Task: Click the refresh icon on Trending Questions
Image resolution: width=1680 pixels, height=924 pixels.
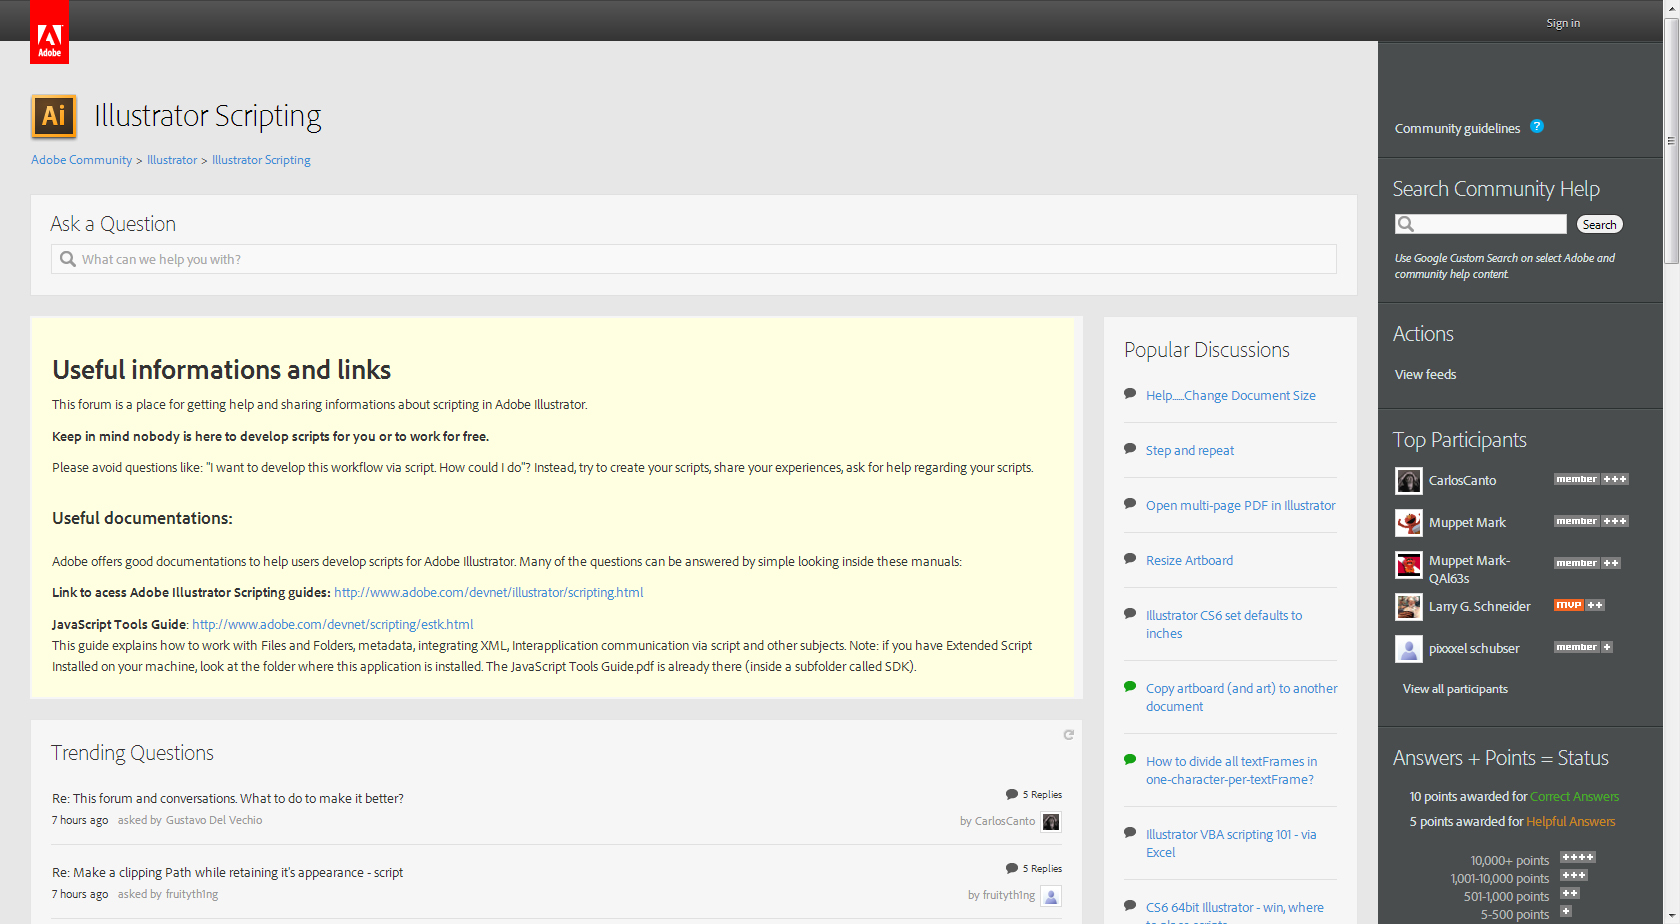Action: (1068, 734)
